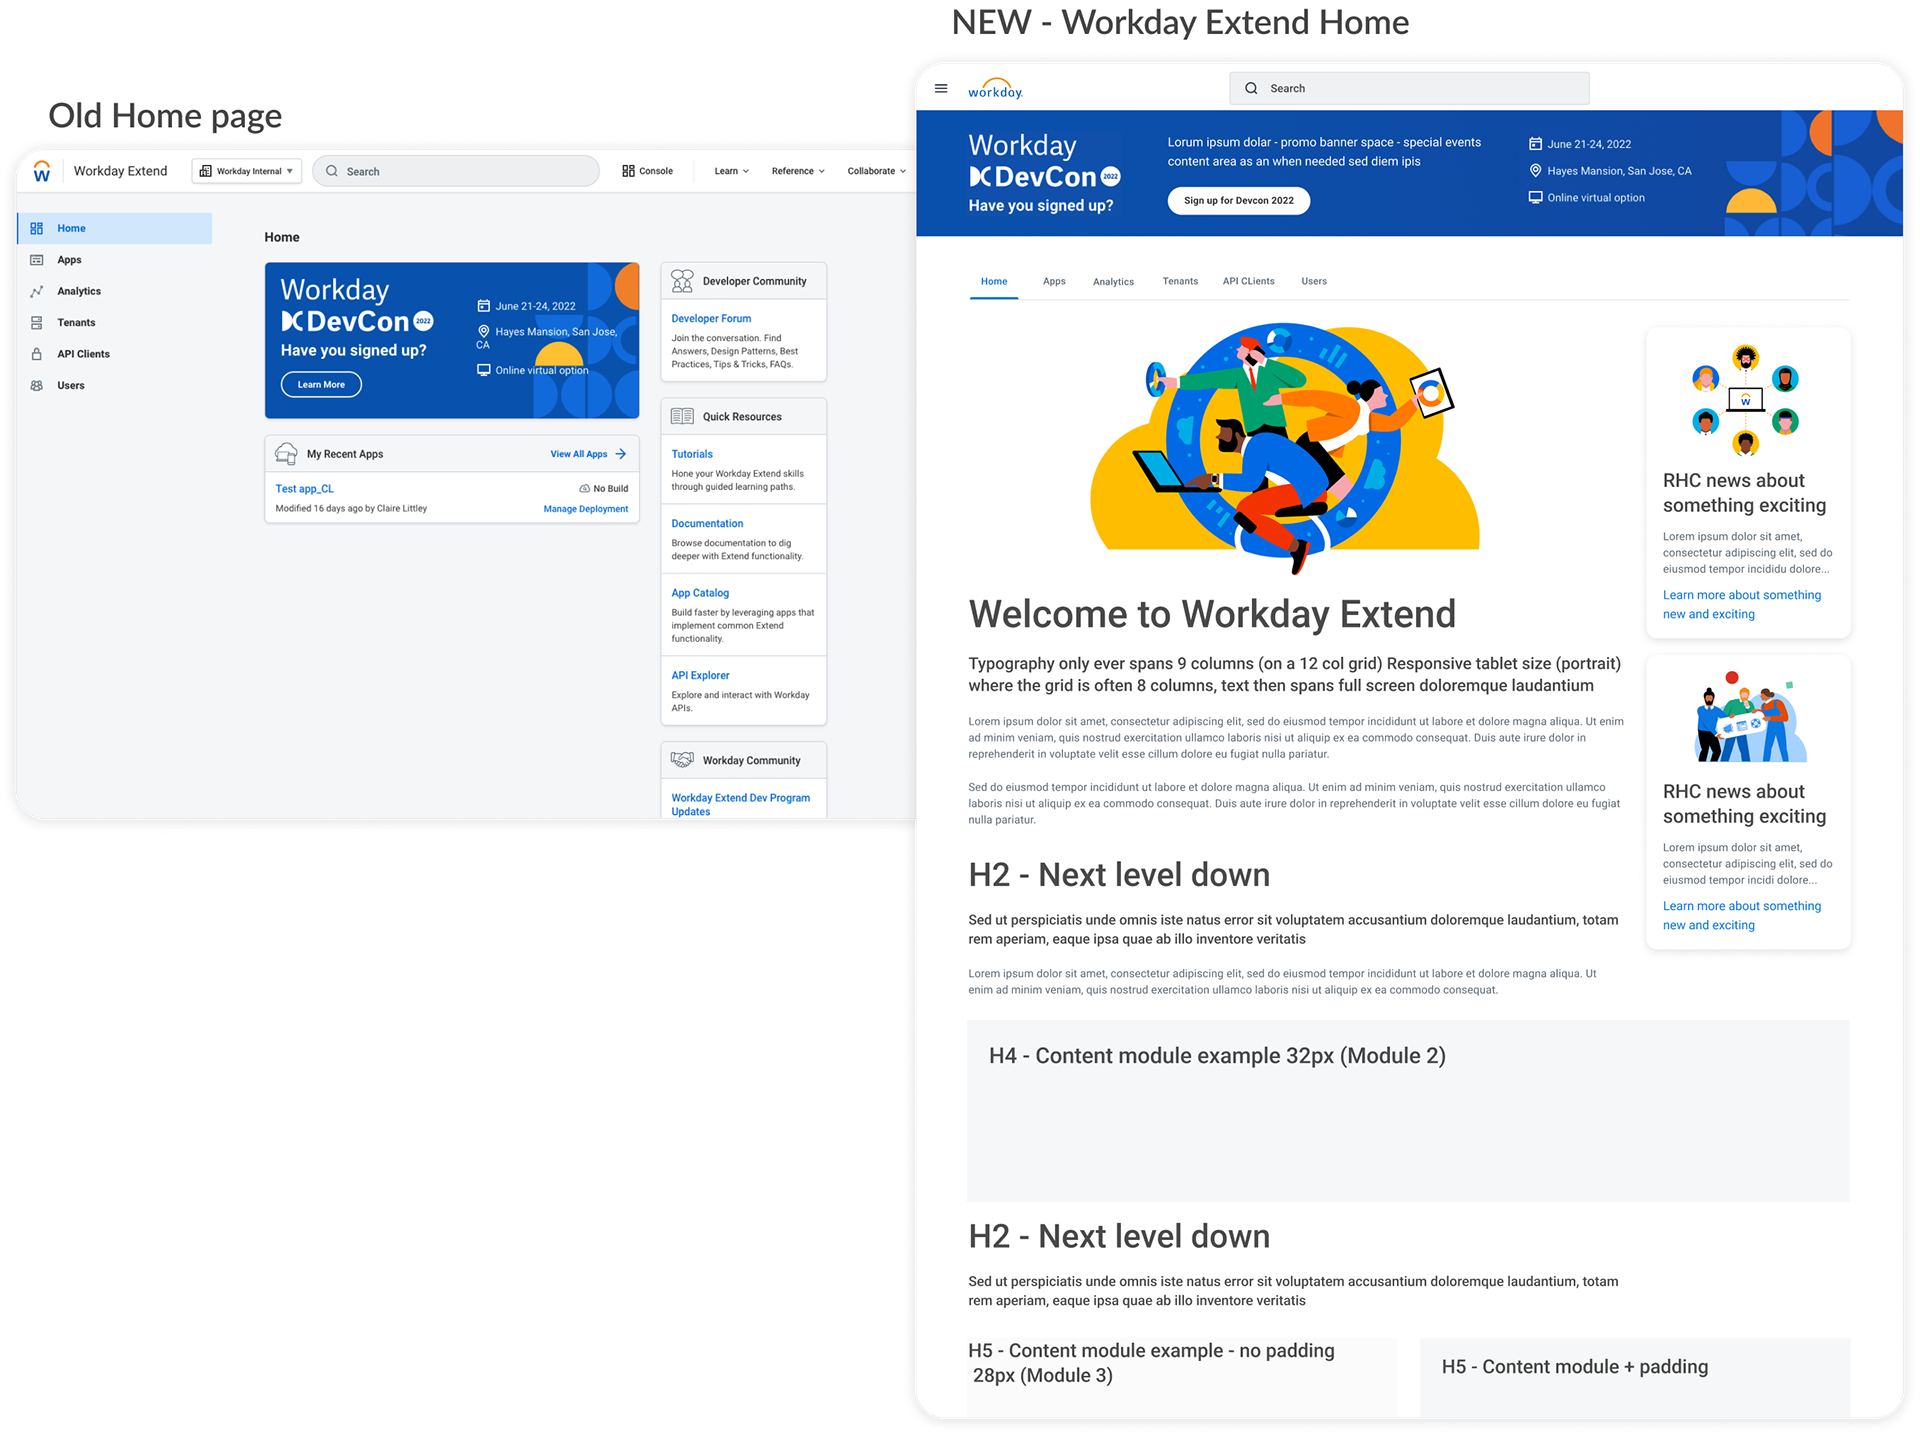Open the hamburger menu in new Extend home

point(941,88)
